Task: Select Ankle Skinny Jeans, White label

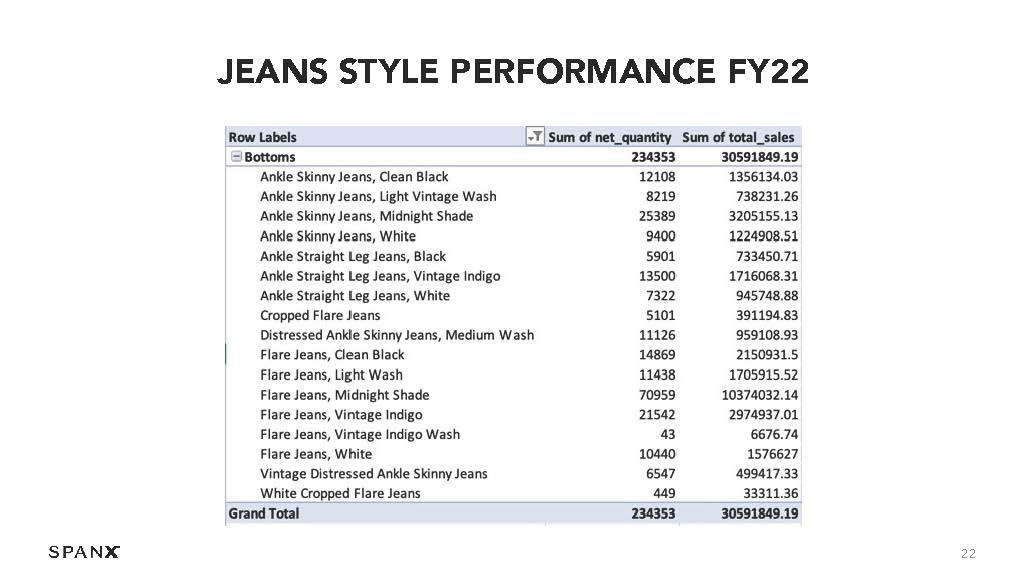Action: click(337, 236)
